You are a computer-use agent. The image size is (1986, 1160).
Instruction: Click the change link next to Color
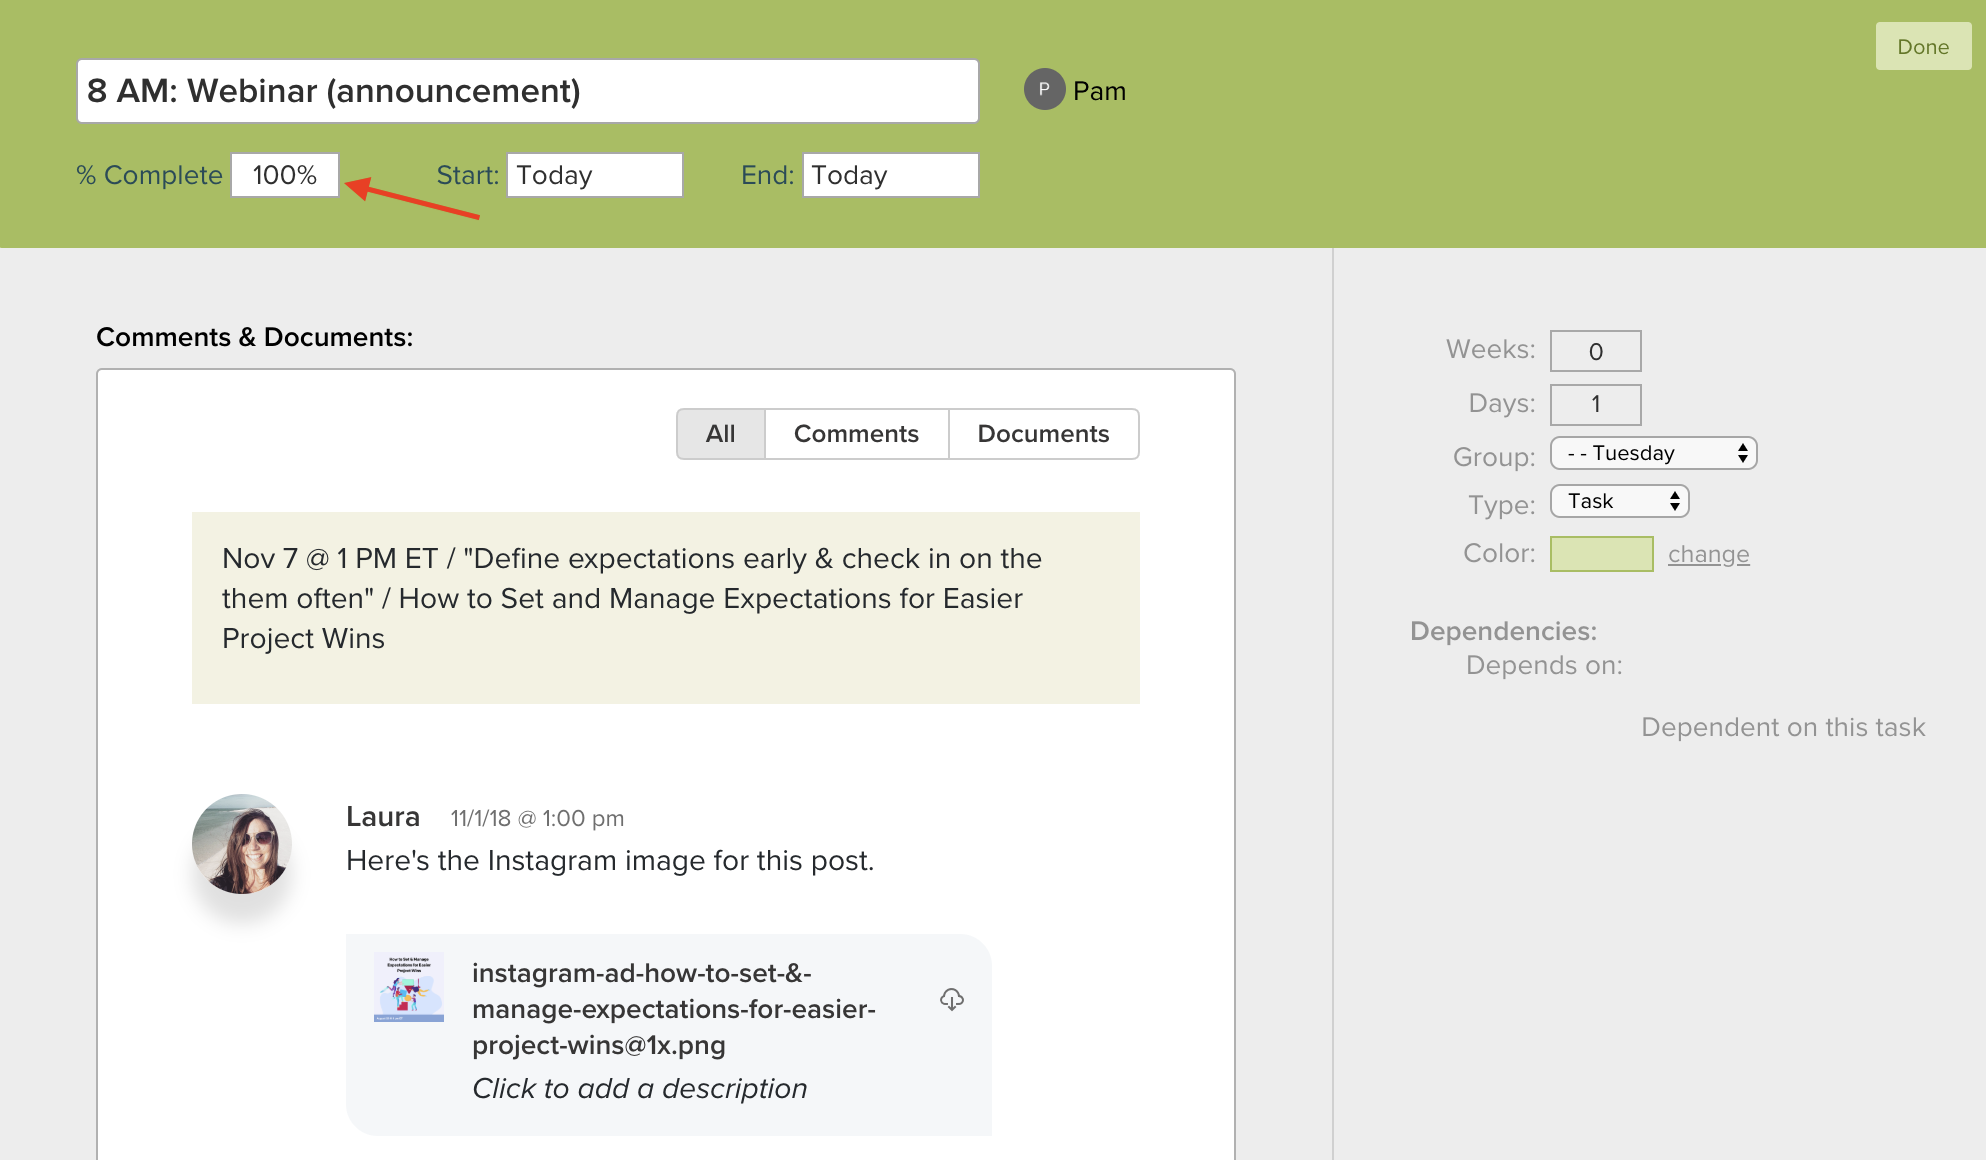1708,553
